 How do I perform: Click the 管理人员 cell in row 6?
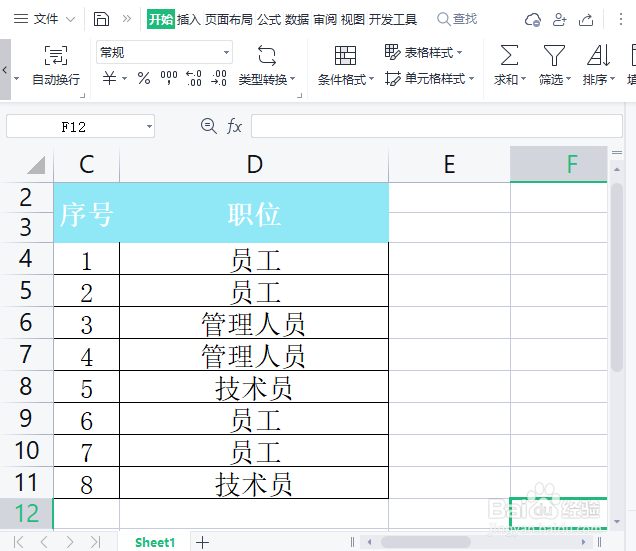tap(254, 323)
